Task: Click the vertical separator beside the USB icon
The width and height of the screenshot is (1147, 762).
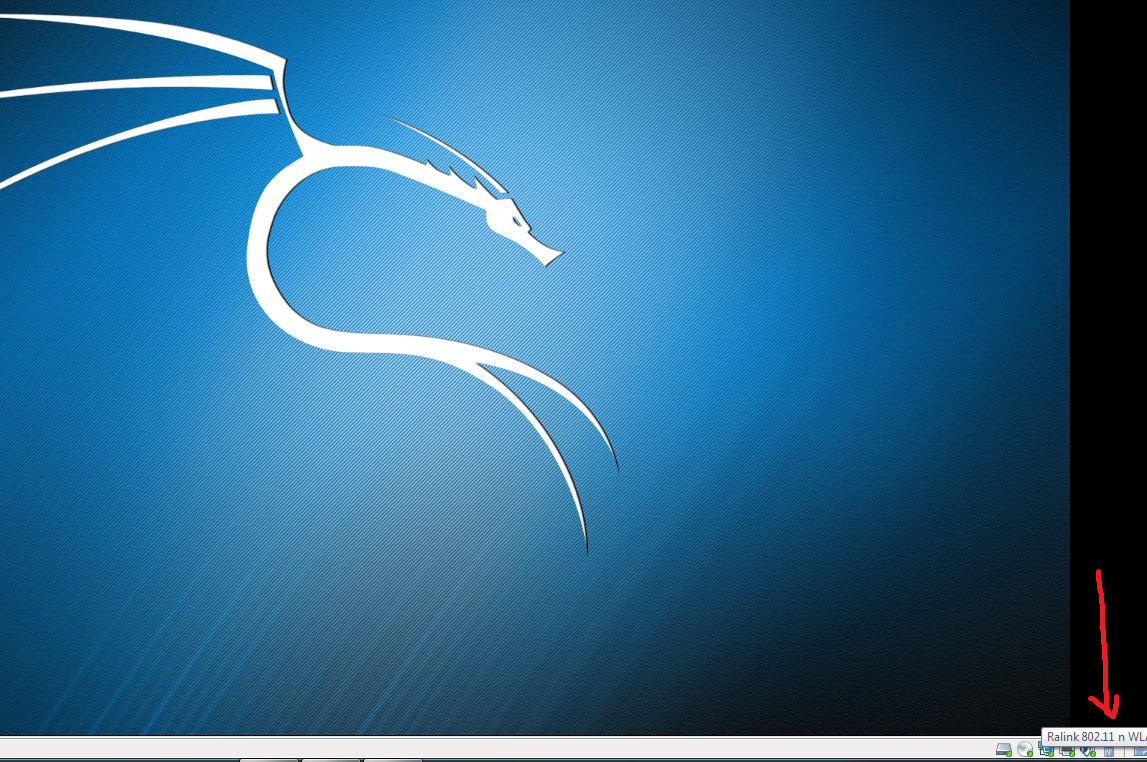Action: tap(1124, 752)
